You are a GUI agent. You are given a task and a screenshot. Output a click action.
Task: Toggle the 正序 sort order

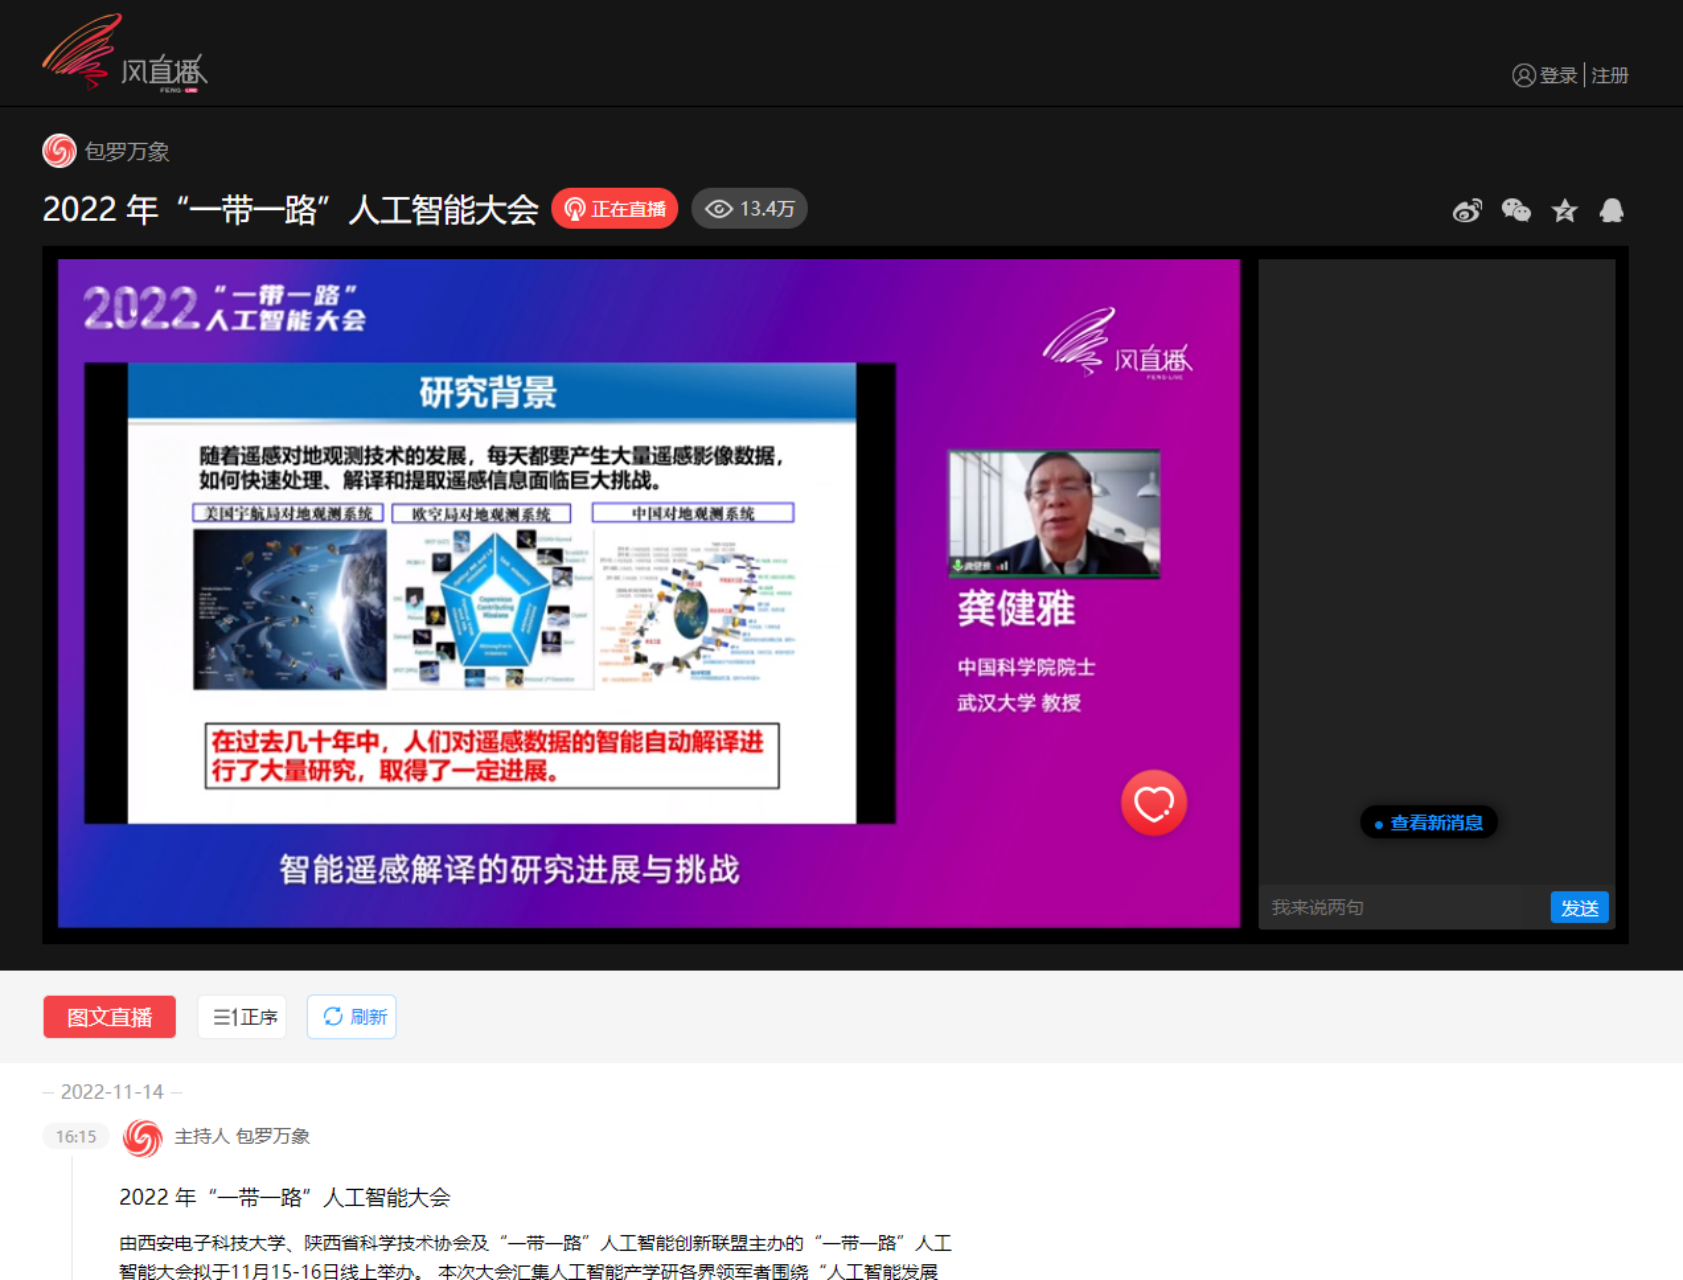click(x=243, y=1017)
